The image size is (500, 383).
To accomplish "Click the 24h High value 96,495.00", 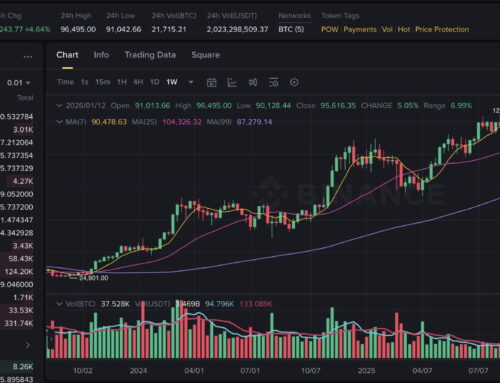I will [78, 29].
